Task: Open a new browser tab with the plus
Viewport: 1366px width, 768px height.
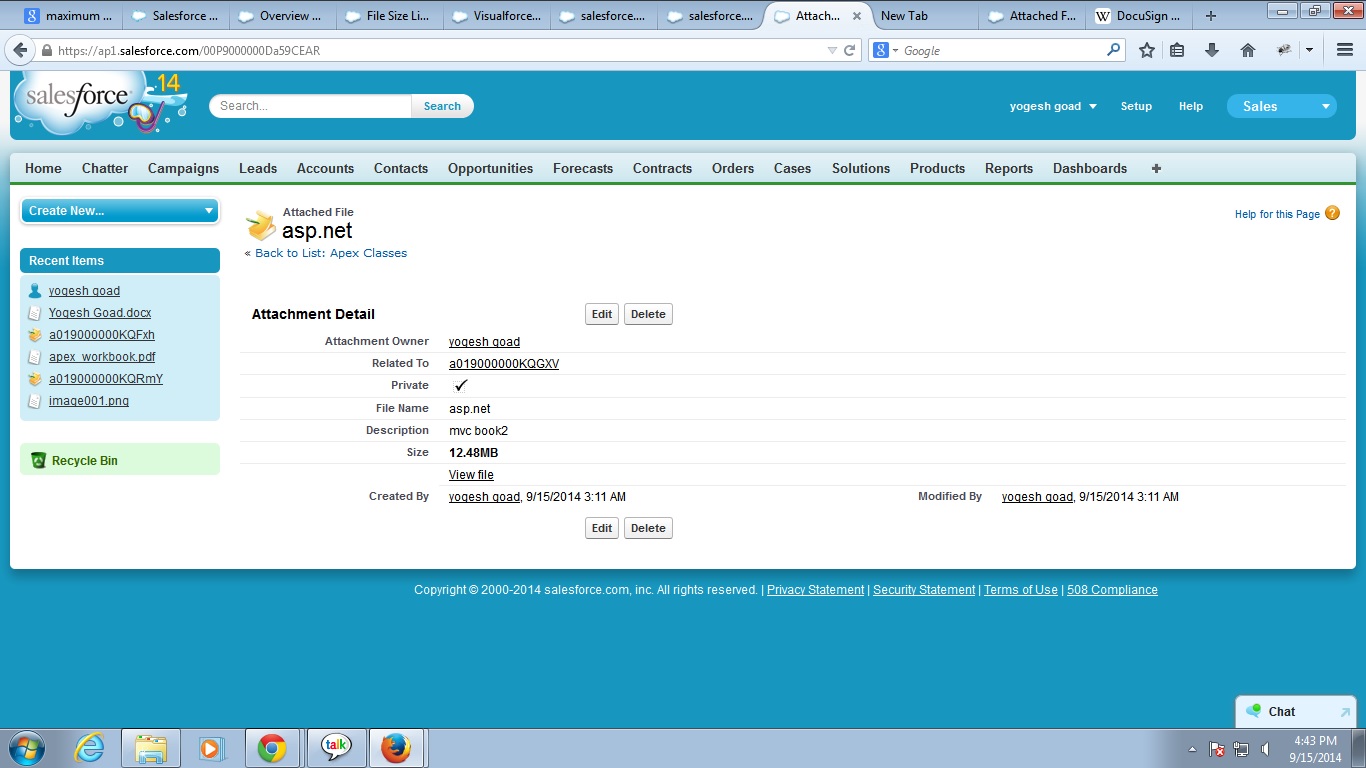Action: 1211,16
